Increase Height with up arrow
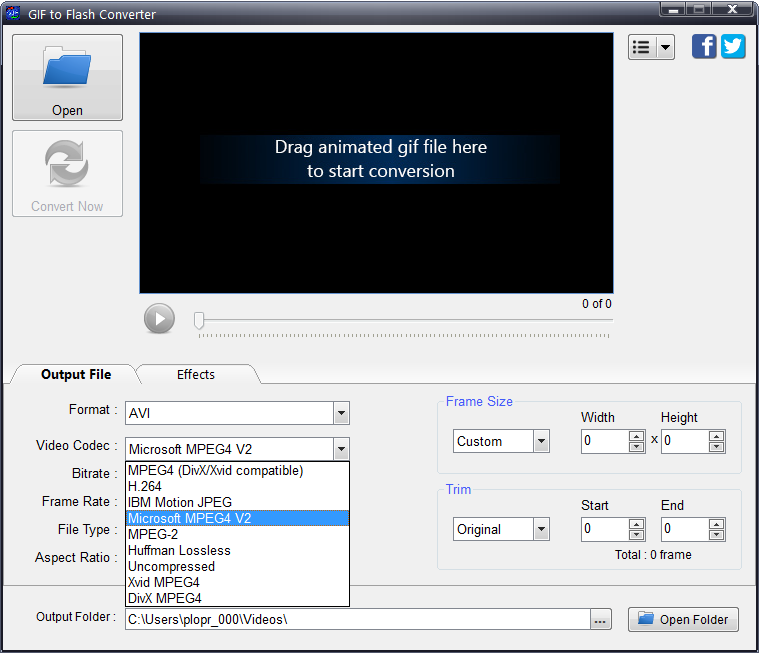 point(716,436)
